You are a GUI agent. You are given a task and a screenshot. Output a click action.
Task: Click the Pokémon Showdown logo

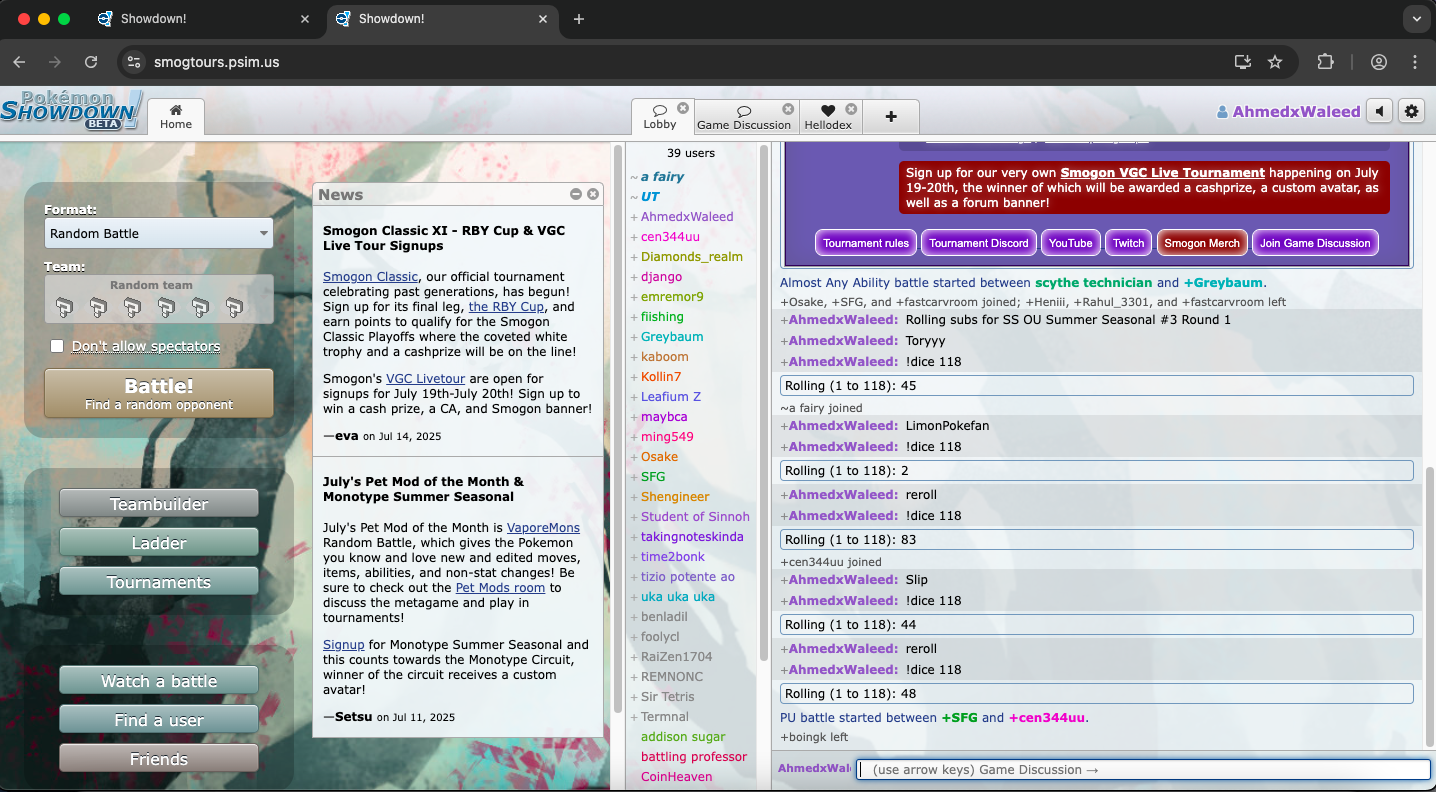click(x=71, y=110)
